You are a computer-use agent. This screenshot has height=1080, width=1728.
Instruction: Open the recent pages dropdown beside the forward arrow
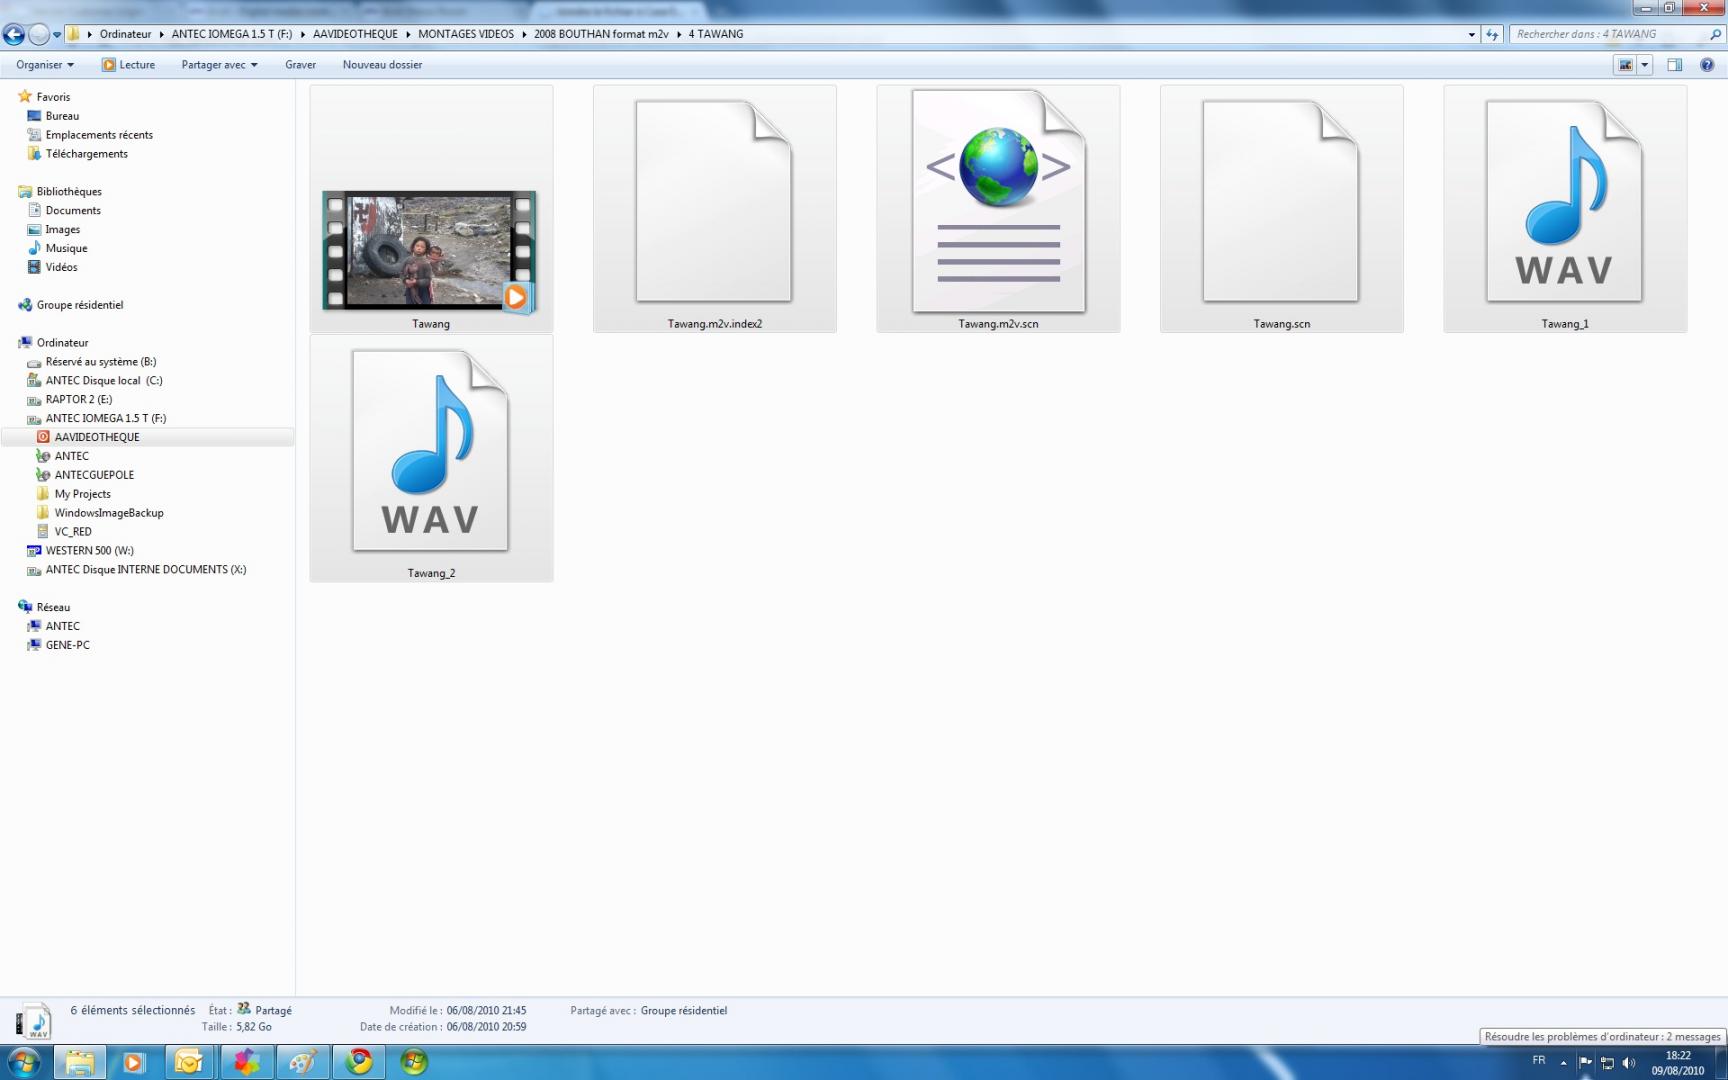pos(57,35)
